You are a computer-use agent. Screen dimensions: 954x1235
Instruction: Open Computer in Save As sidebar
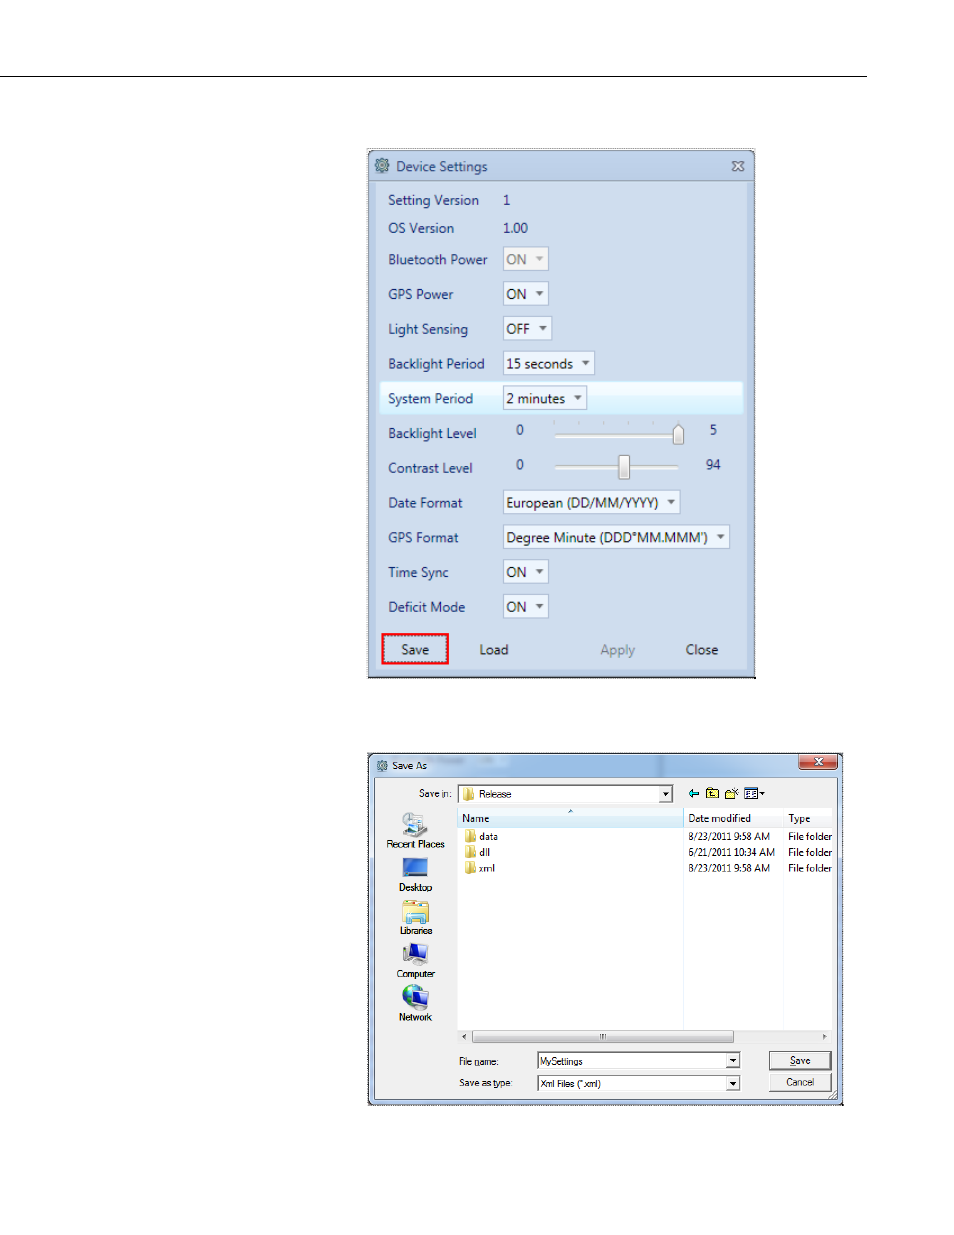(x=415, y=960)
